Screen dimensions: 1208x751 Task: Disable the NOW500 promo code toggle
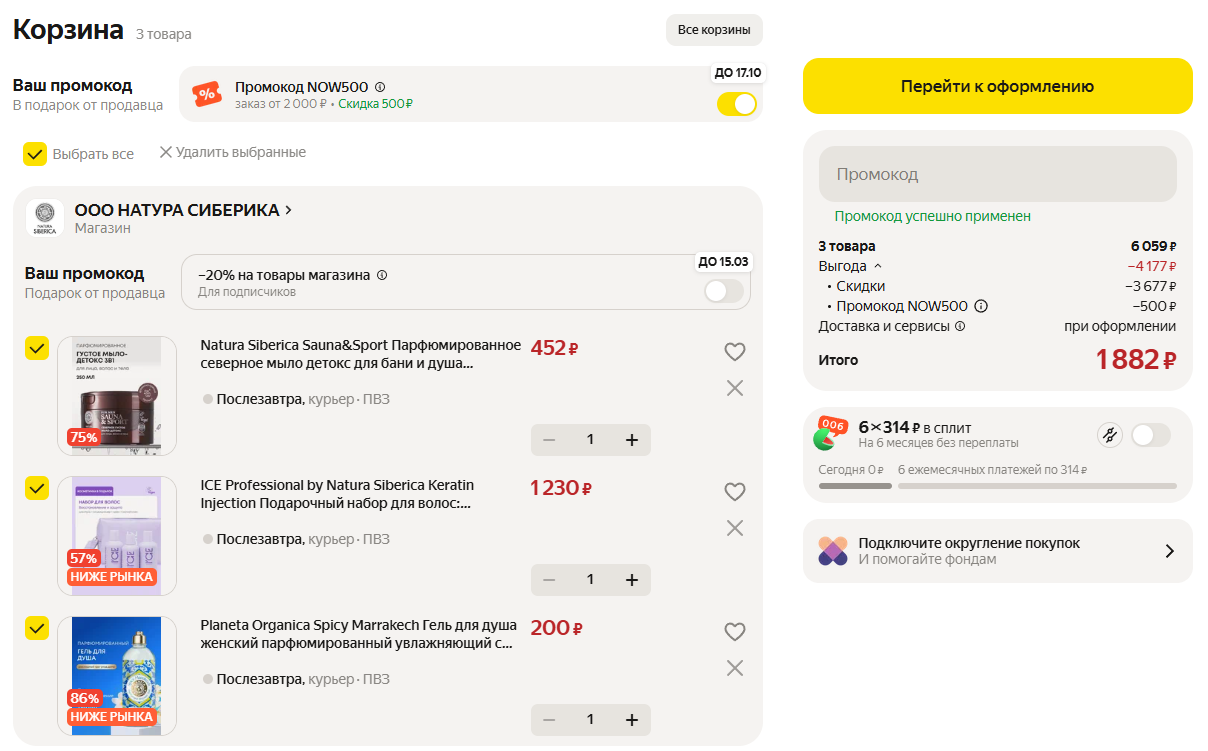(737, 103)
